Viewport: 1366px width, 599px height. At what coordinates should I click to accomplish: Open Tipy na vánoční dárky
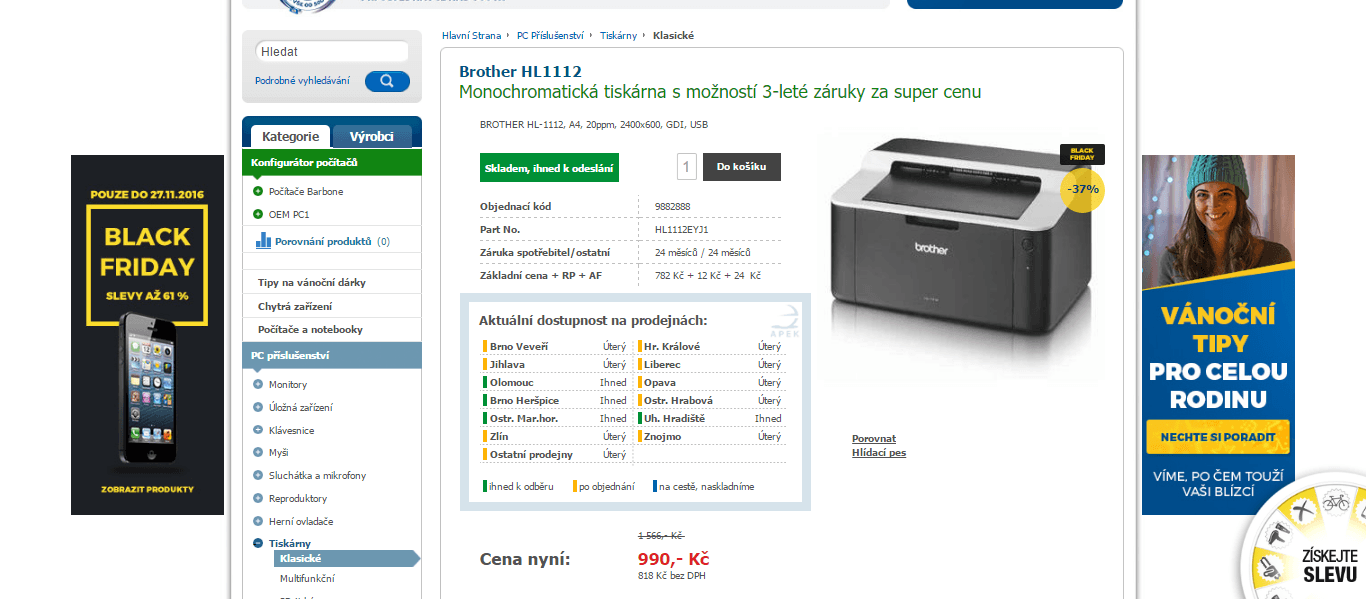[312, 282]
